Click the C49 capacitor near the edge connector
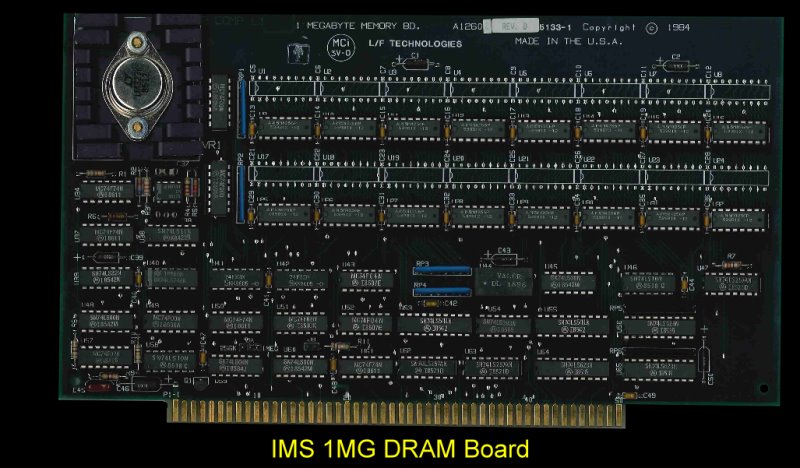 (630, 396)
